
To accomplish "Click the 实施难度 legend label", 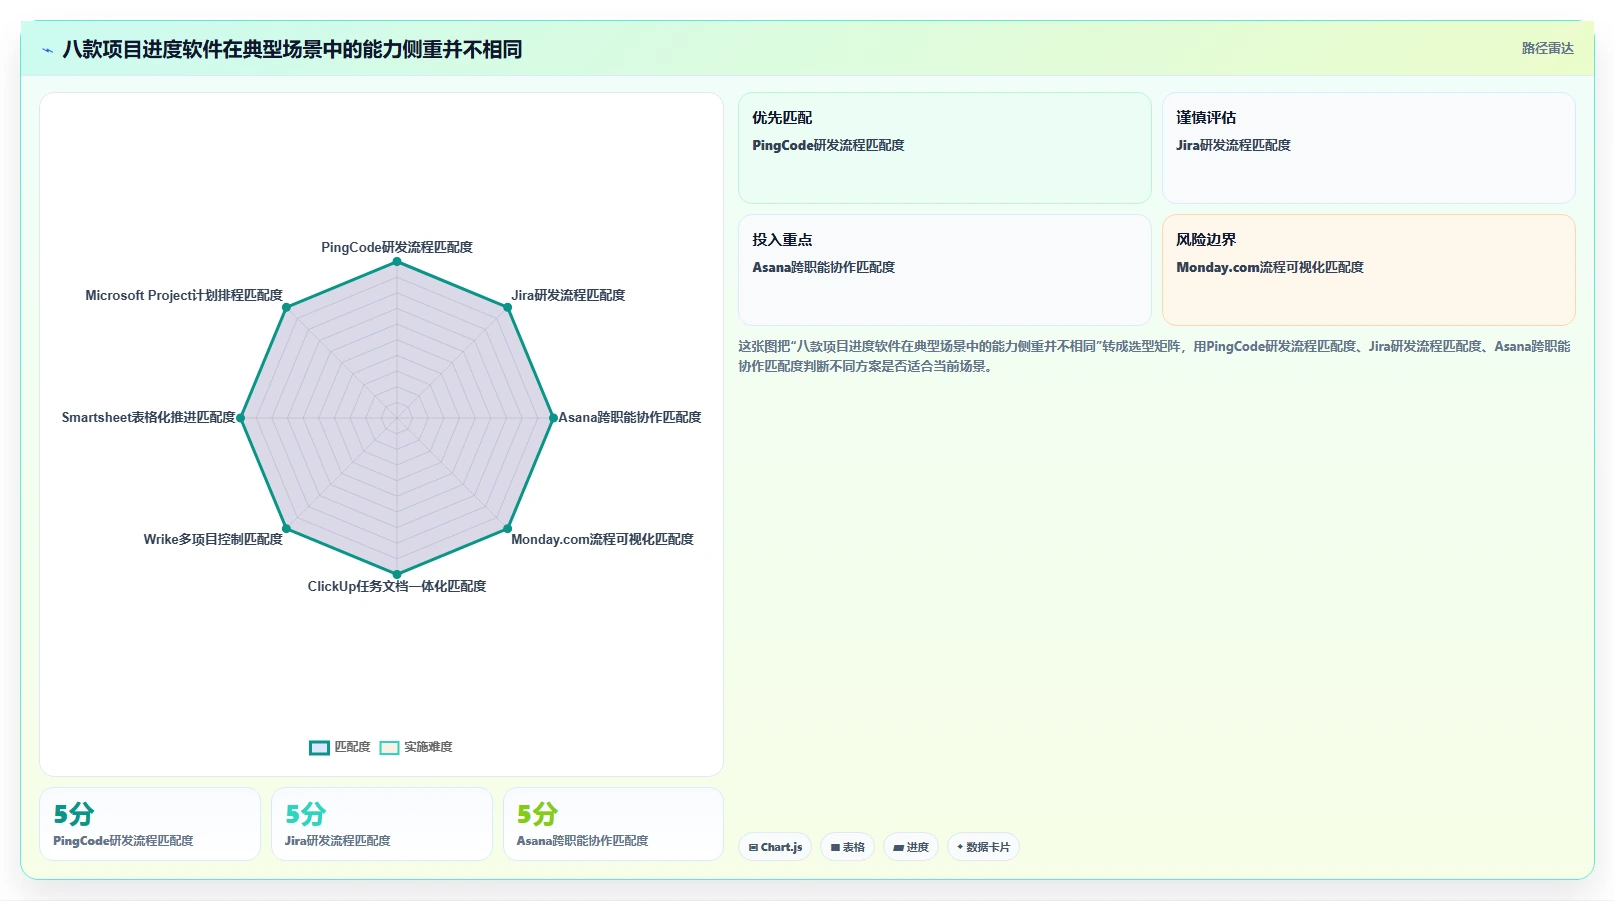I will pos(428,747).
